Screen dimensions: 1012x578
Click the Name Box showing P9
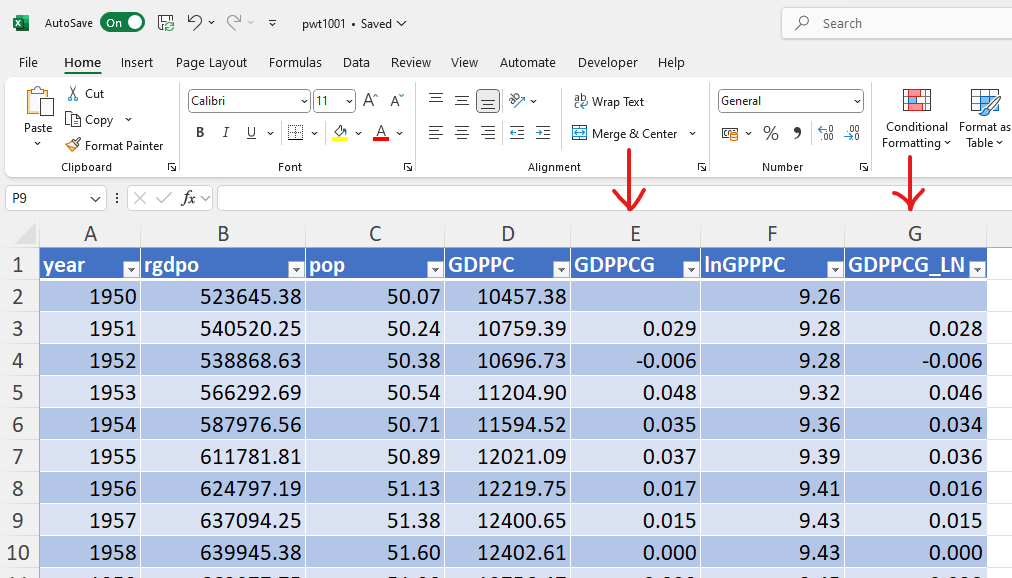[x=55, y=198]
